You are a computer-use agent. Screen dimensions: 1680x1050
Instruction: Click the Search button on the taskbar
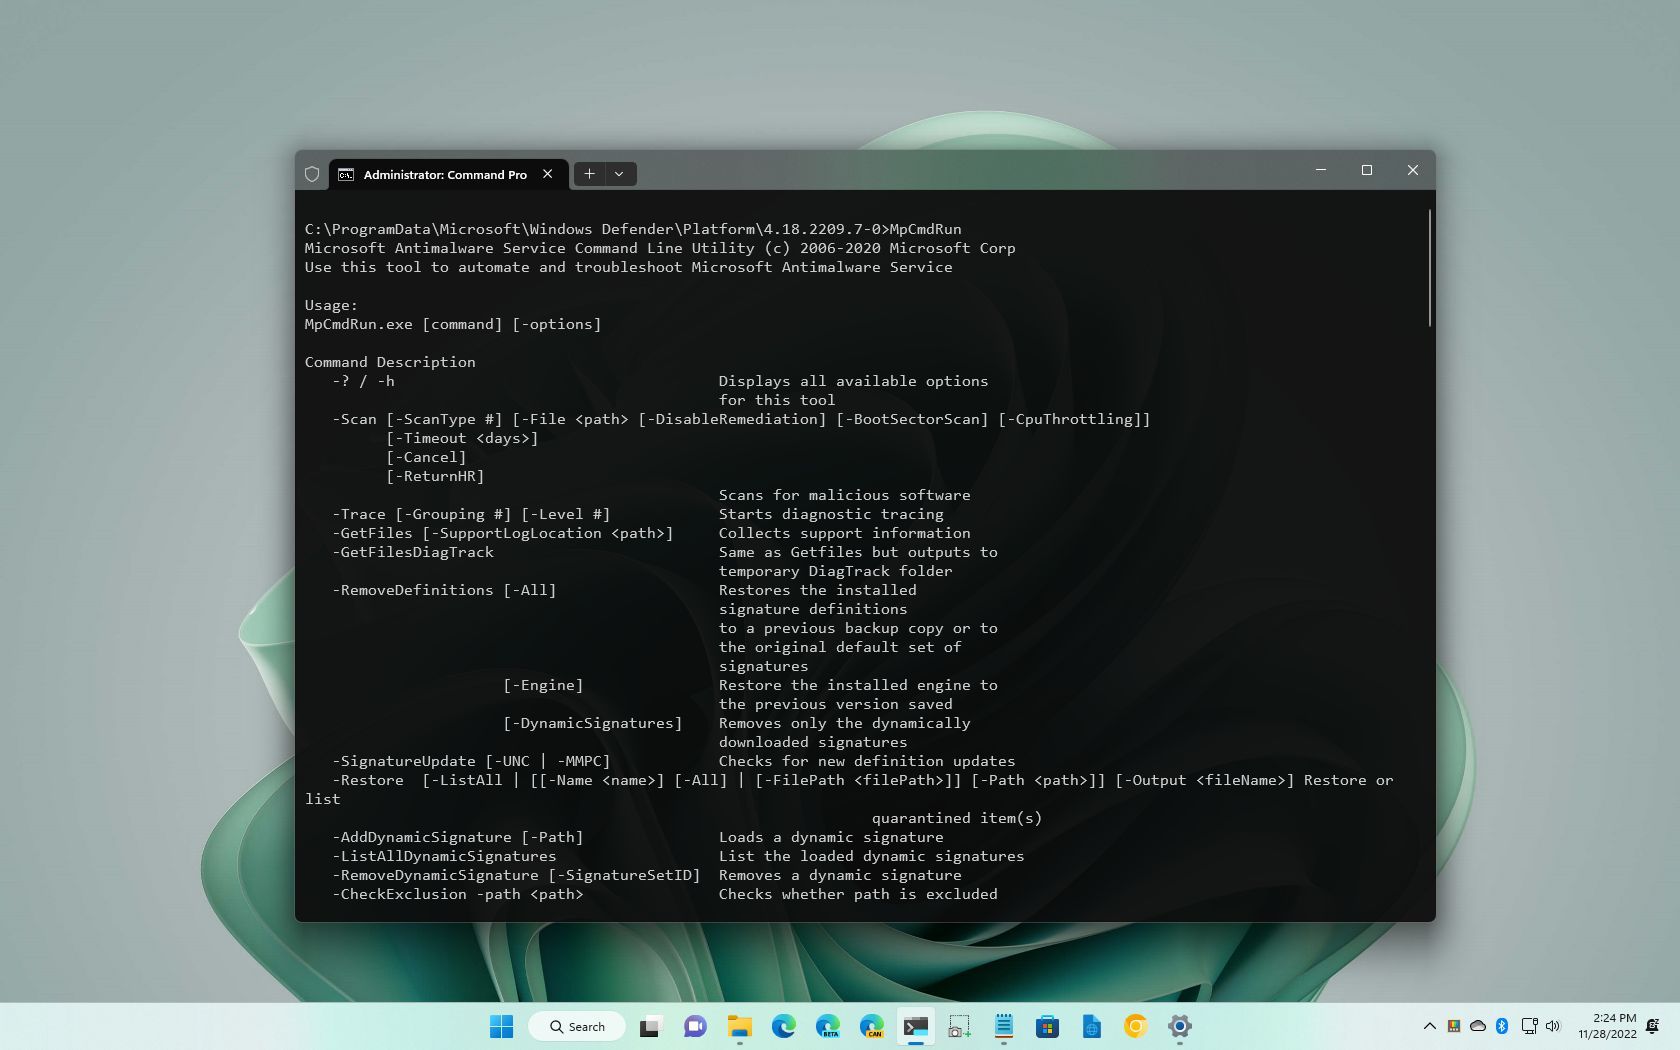[577, 1026]
